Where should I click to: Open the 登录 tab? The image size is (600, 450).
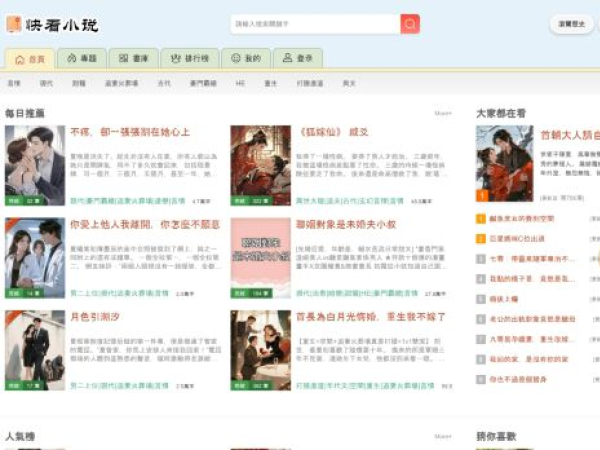point(298,58)
